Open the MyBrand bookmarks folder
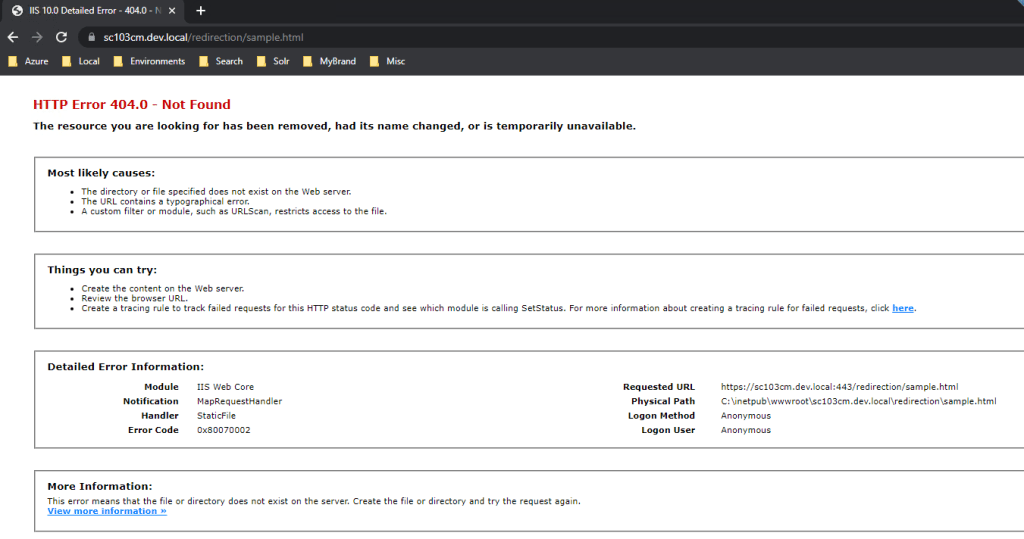This screenshot has width=1024, height=539. [x=329, y=61]
